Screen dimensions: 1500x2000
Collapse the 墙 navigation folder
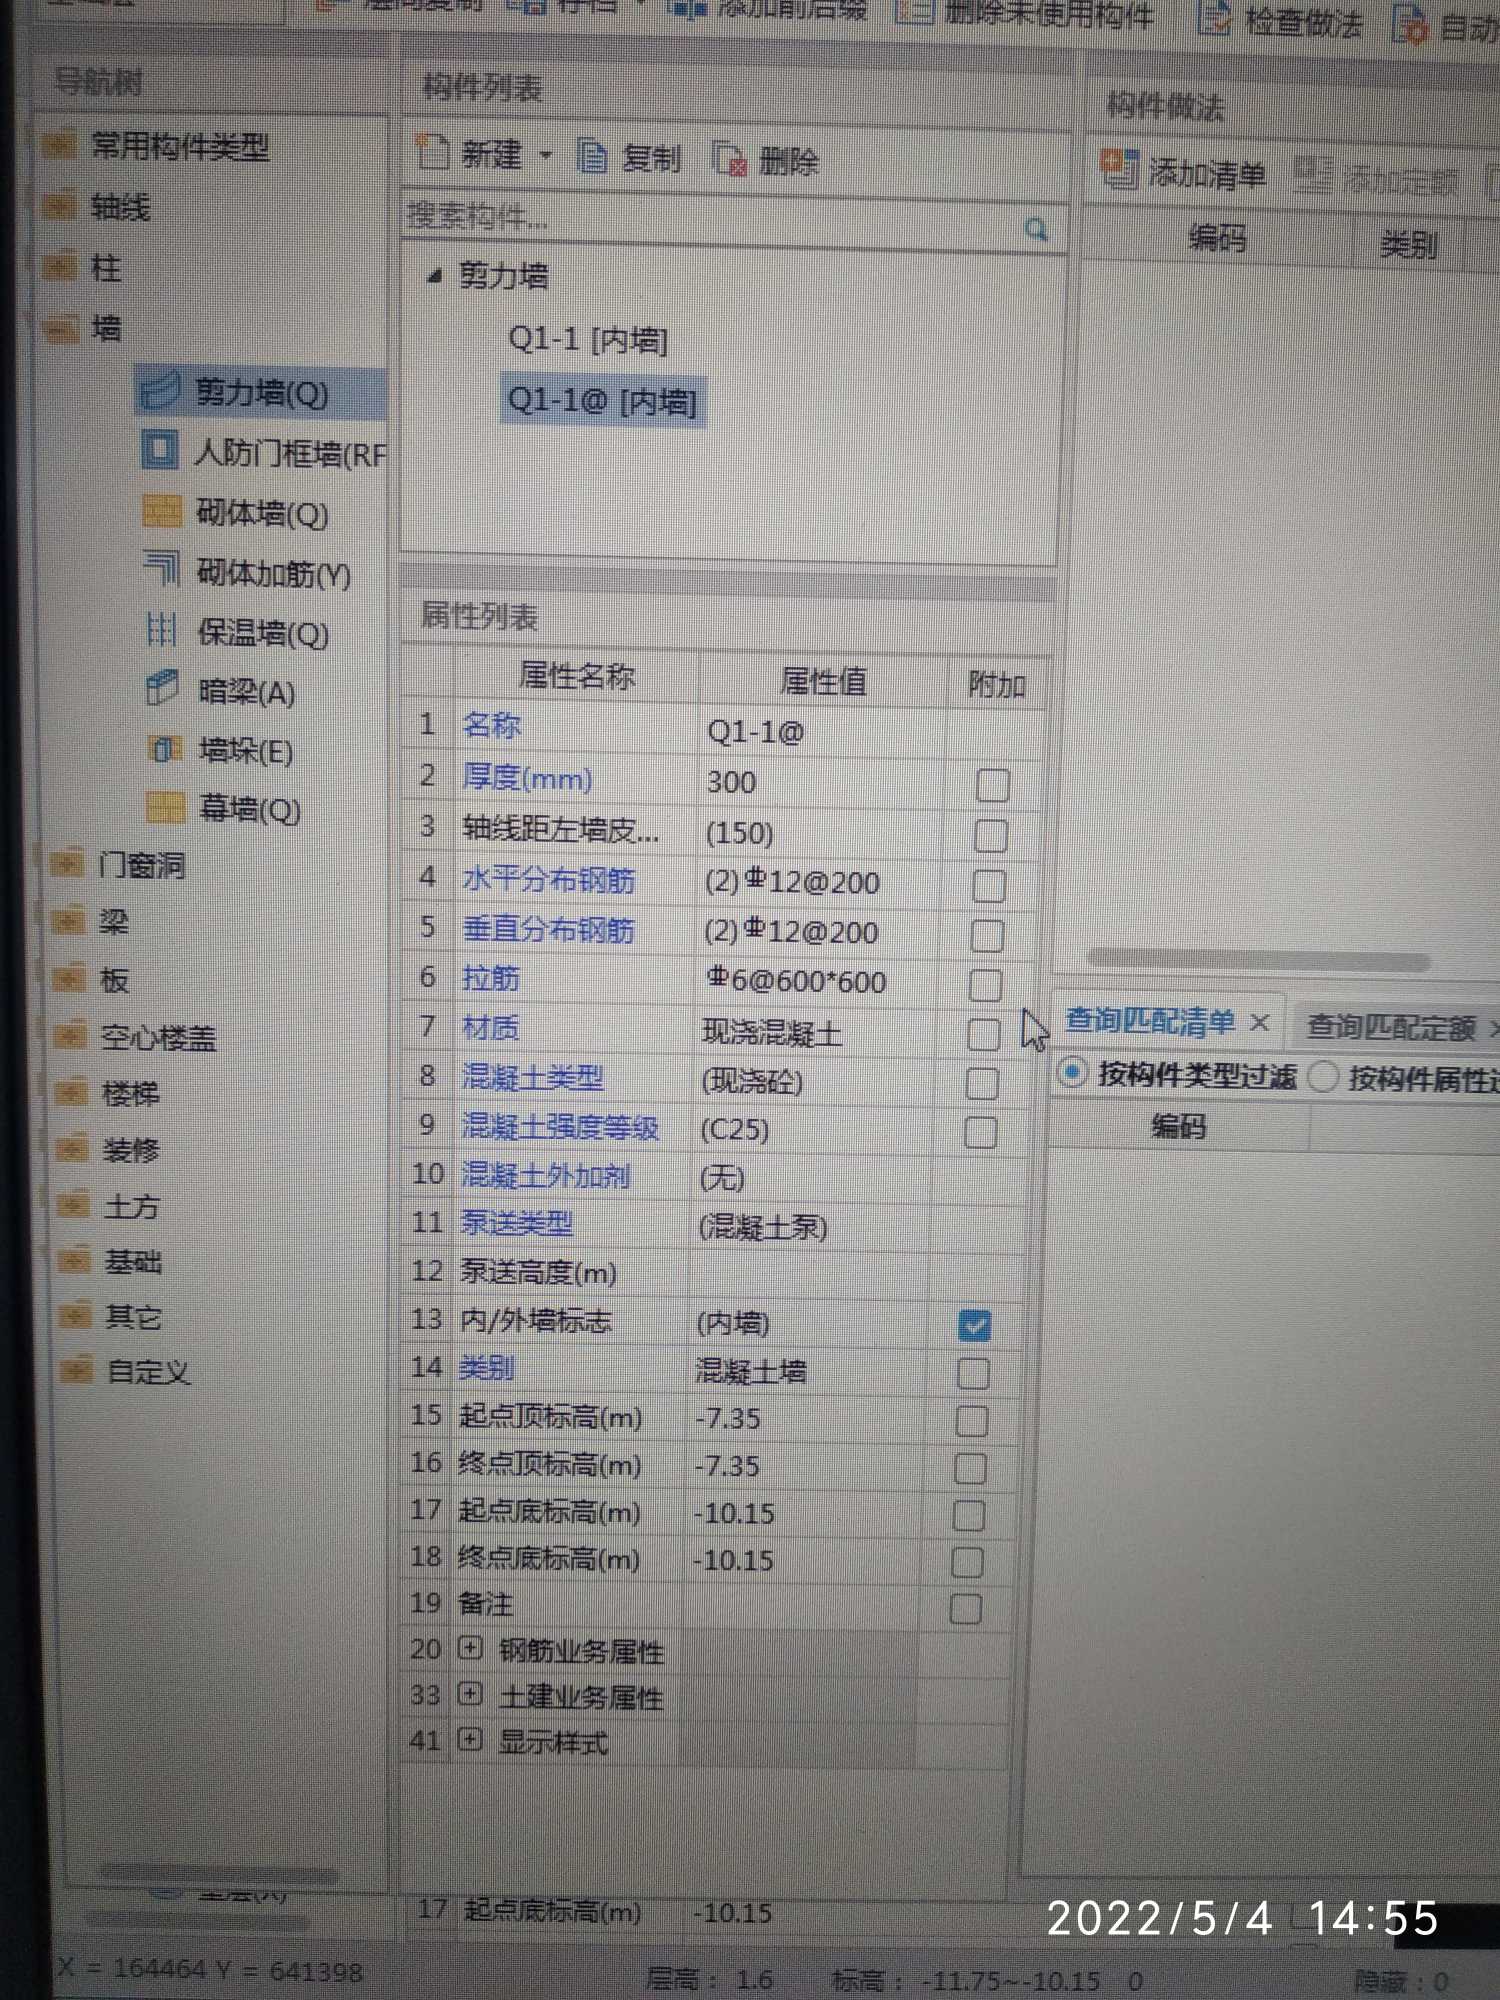click(x=62, y=327)
